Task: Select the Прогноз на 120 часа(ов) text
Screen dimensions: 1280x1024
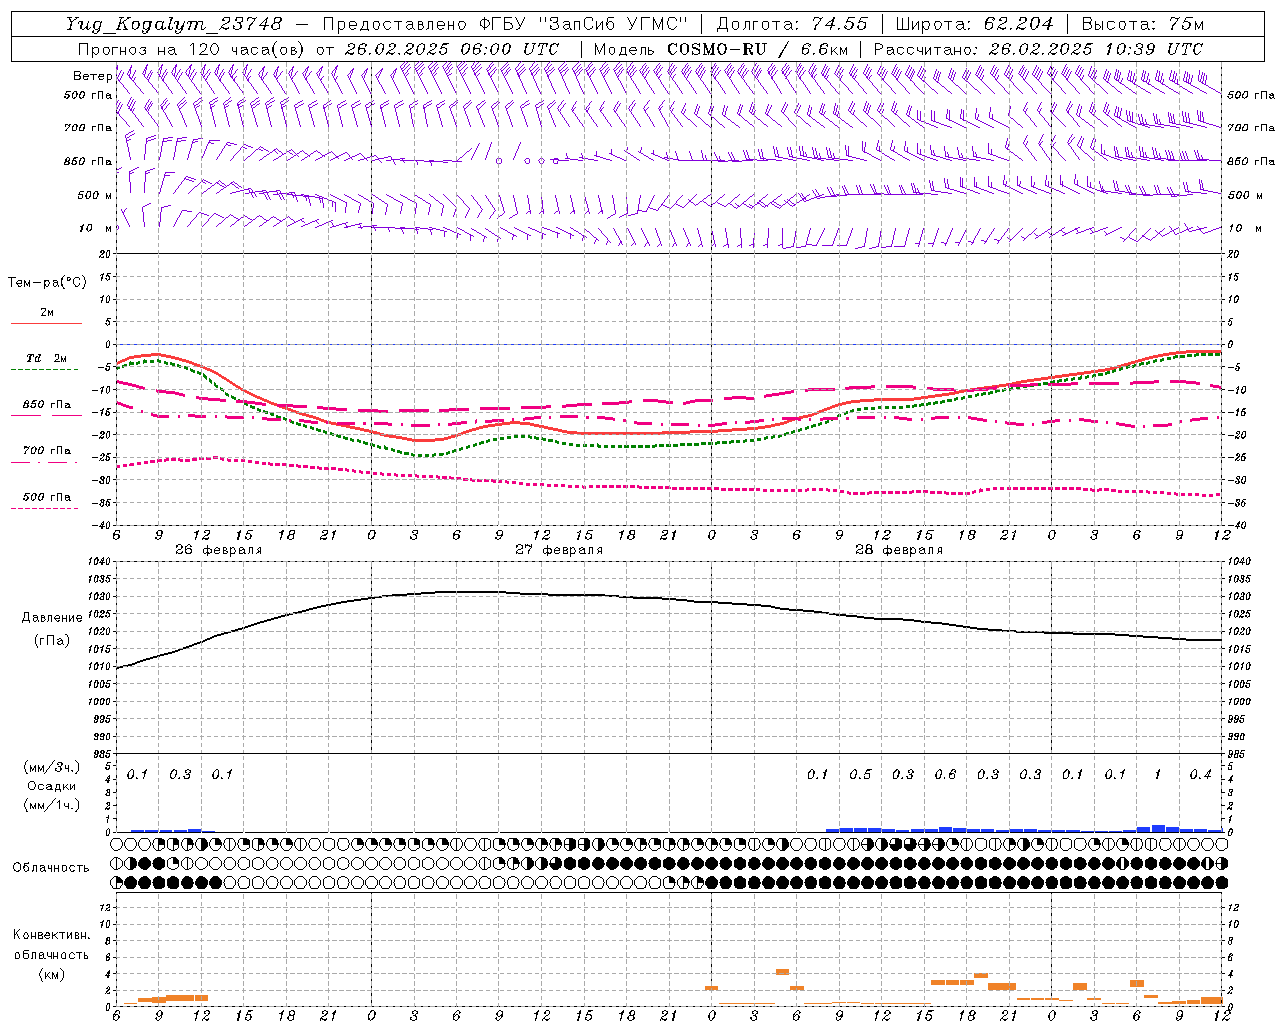Action: (193, 49)
